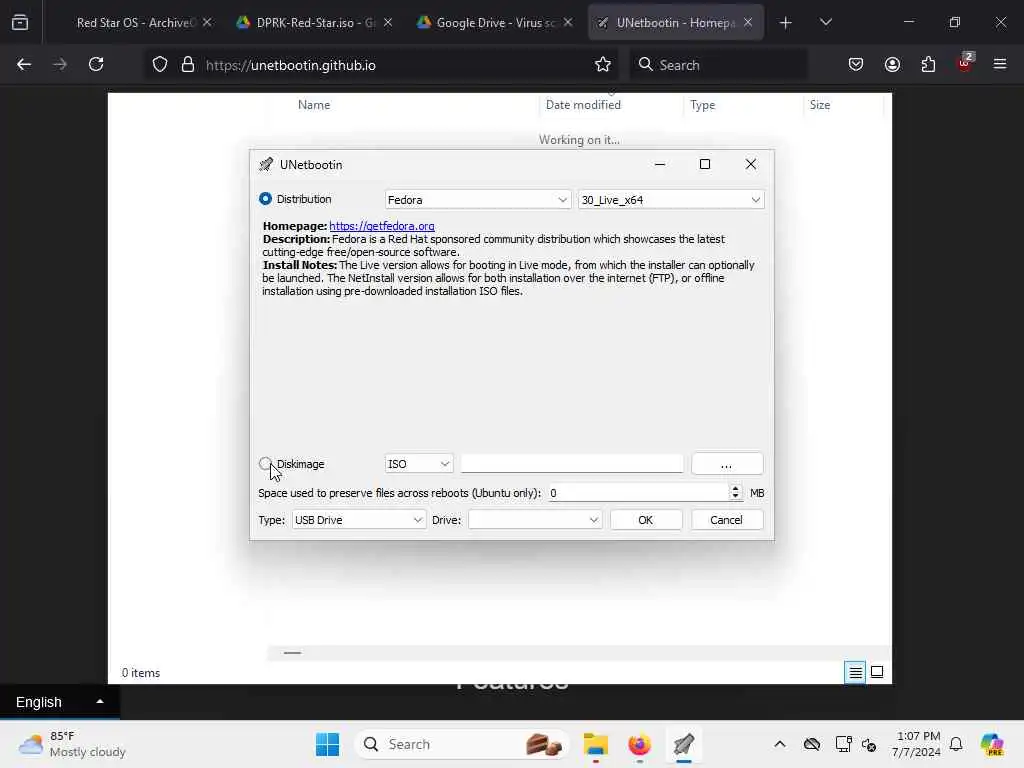
Task: Close the Red Star OS tab
Action: [x=207, y=22]
